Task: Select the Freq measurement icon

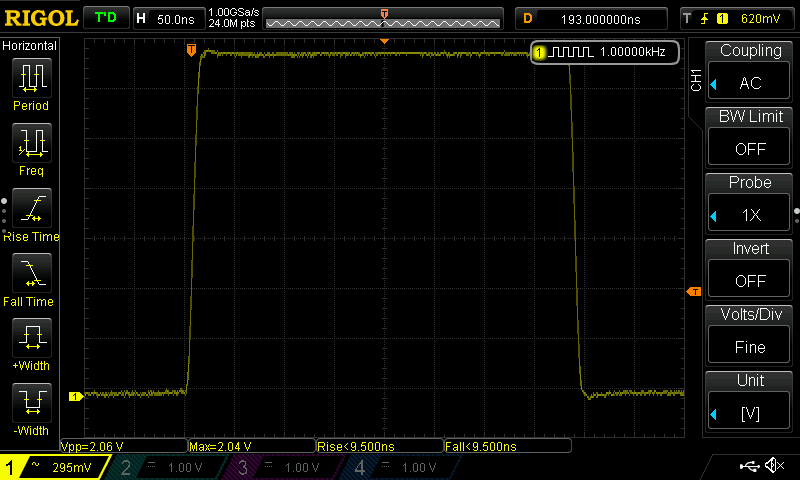Action: tap(32, 143)
